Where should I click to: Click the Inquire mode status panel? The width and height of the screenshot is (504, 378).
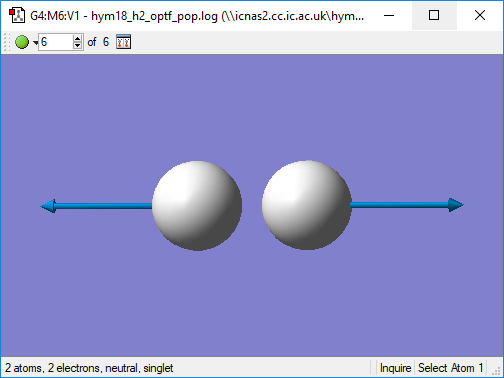tap(395, 368)
